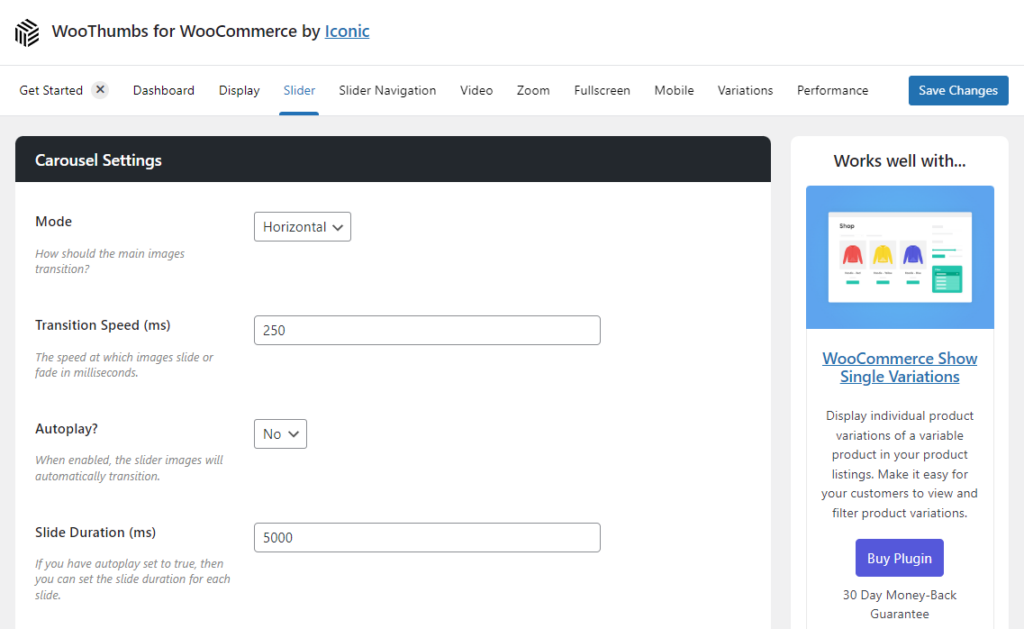This screenshot has height=629, width=1024.
Task: Open the Variations tab
Action: 745,90
